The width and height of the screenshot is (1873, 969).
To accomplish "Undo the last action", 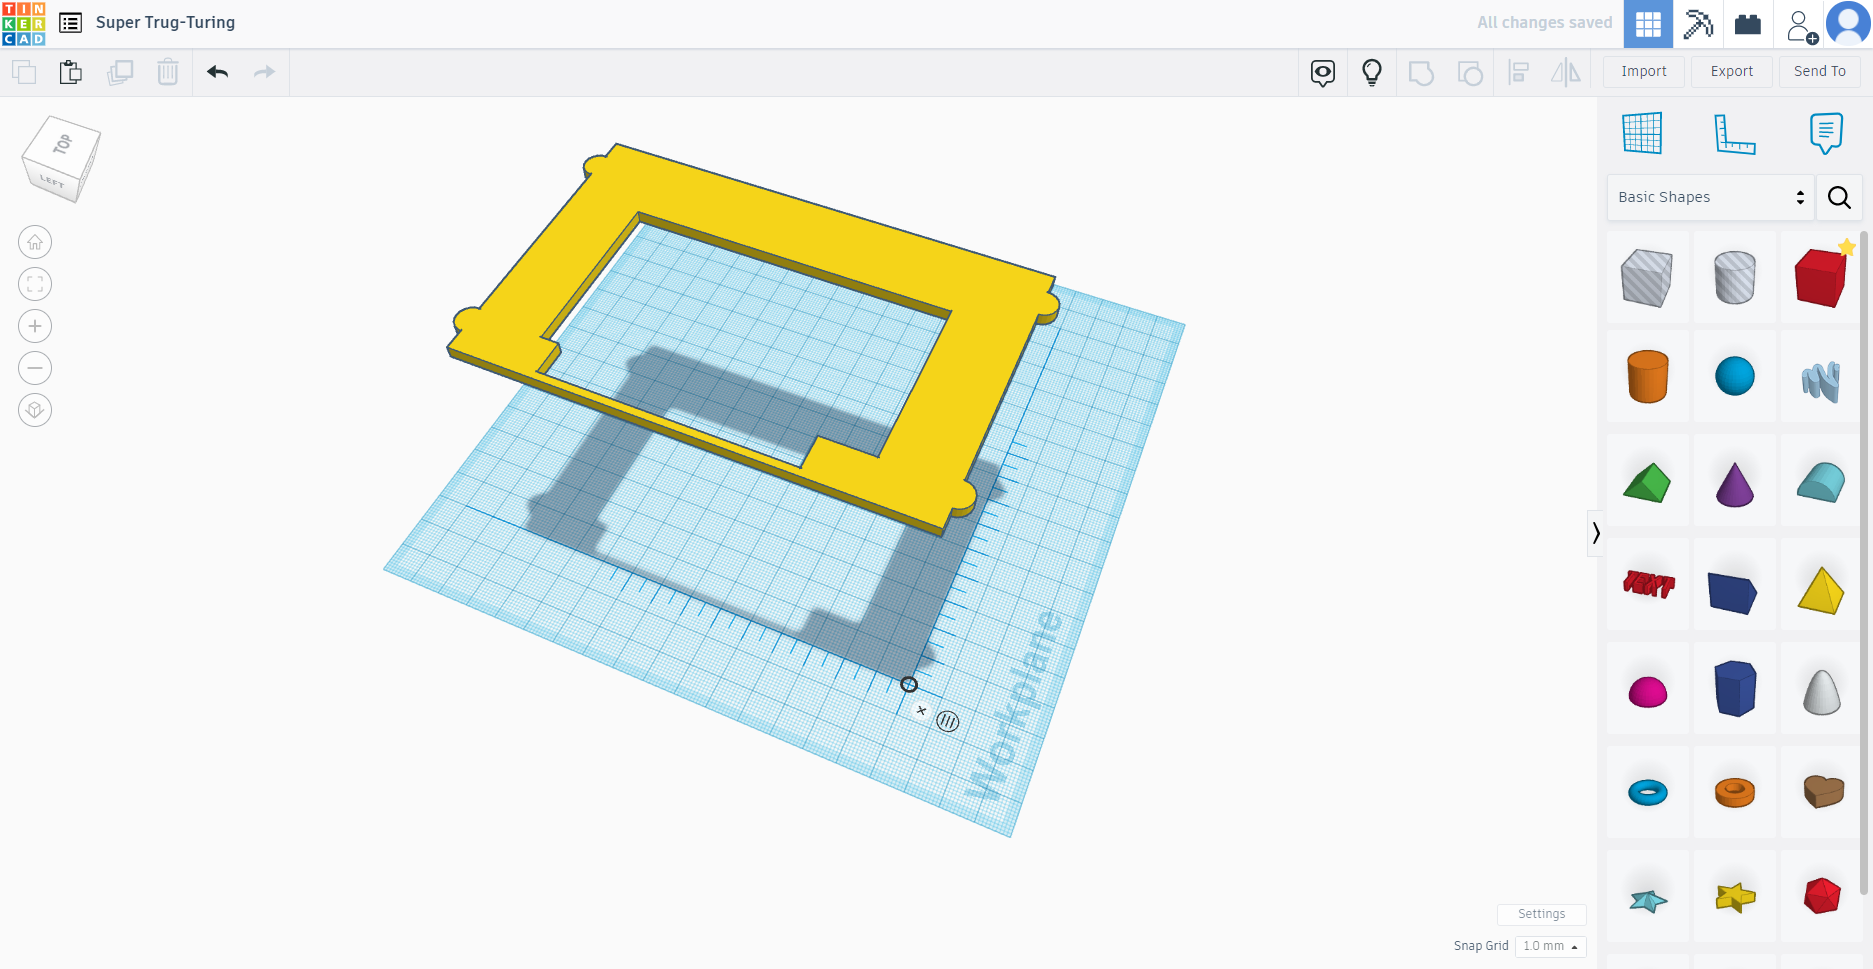I will [x=217, y=72].
